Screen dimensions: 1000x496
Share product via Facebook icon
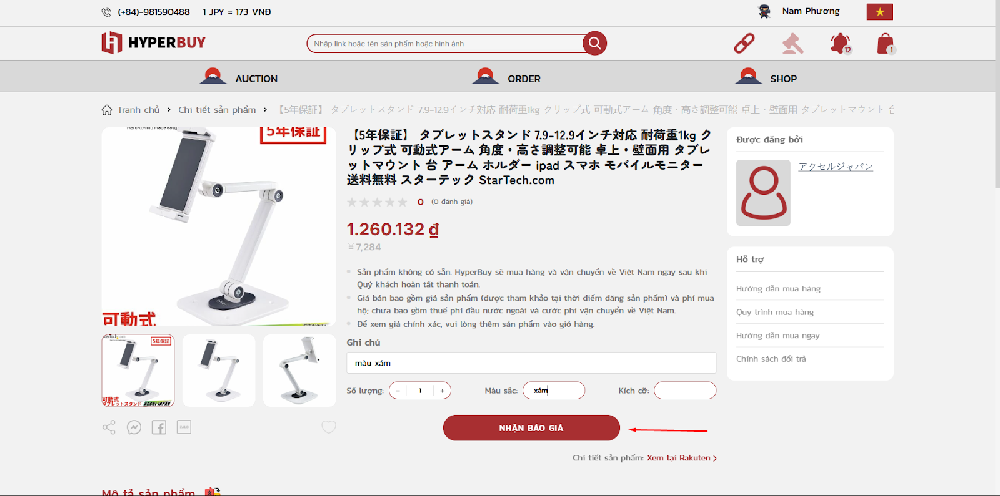point(159,427)
